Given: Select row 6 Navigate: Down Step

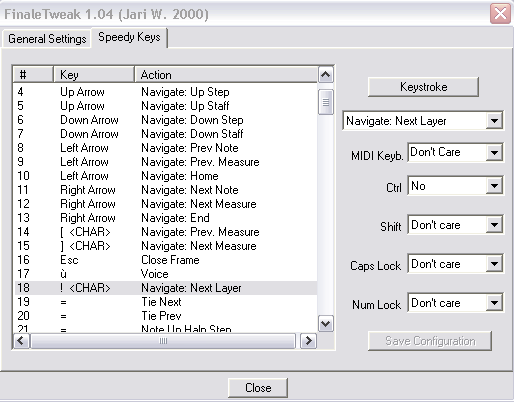Looking at the screenshot, I should [x=165, y=120].
